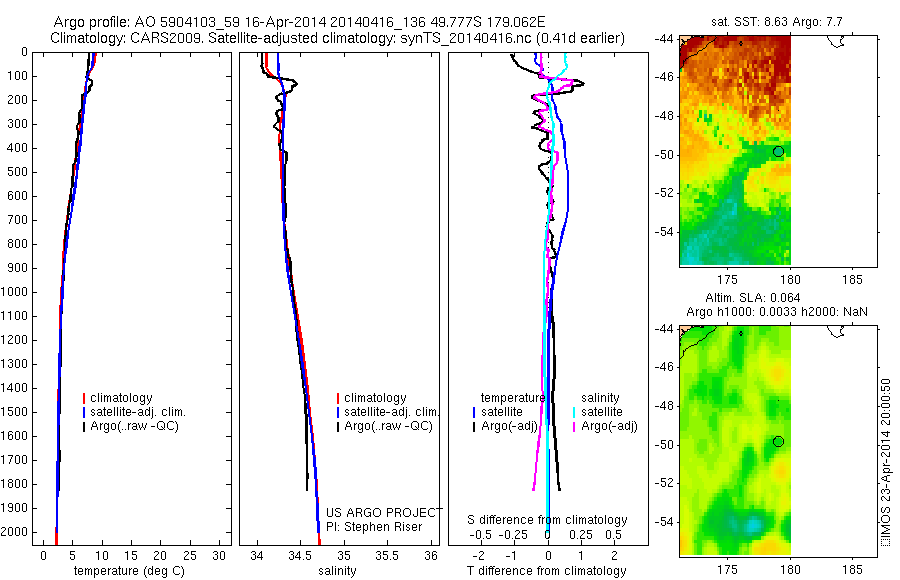Click salinity axis tick 34.5
This screenshot has height=580, width=900.
click(300, 555)
